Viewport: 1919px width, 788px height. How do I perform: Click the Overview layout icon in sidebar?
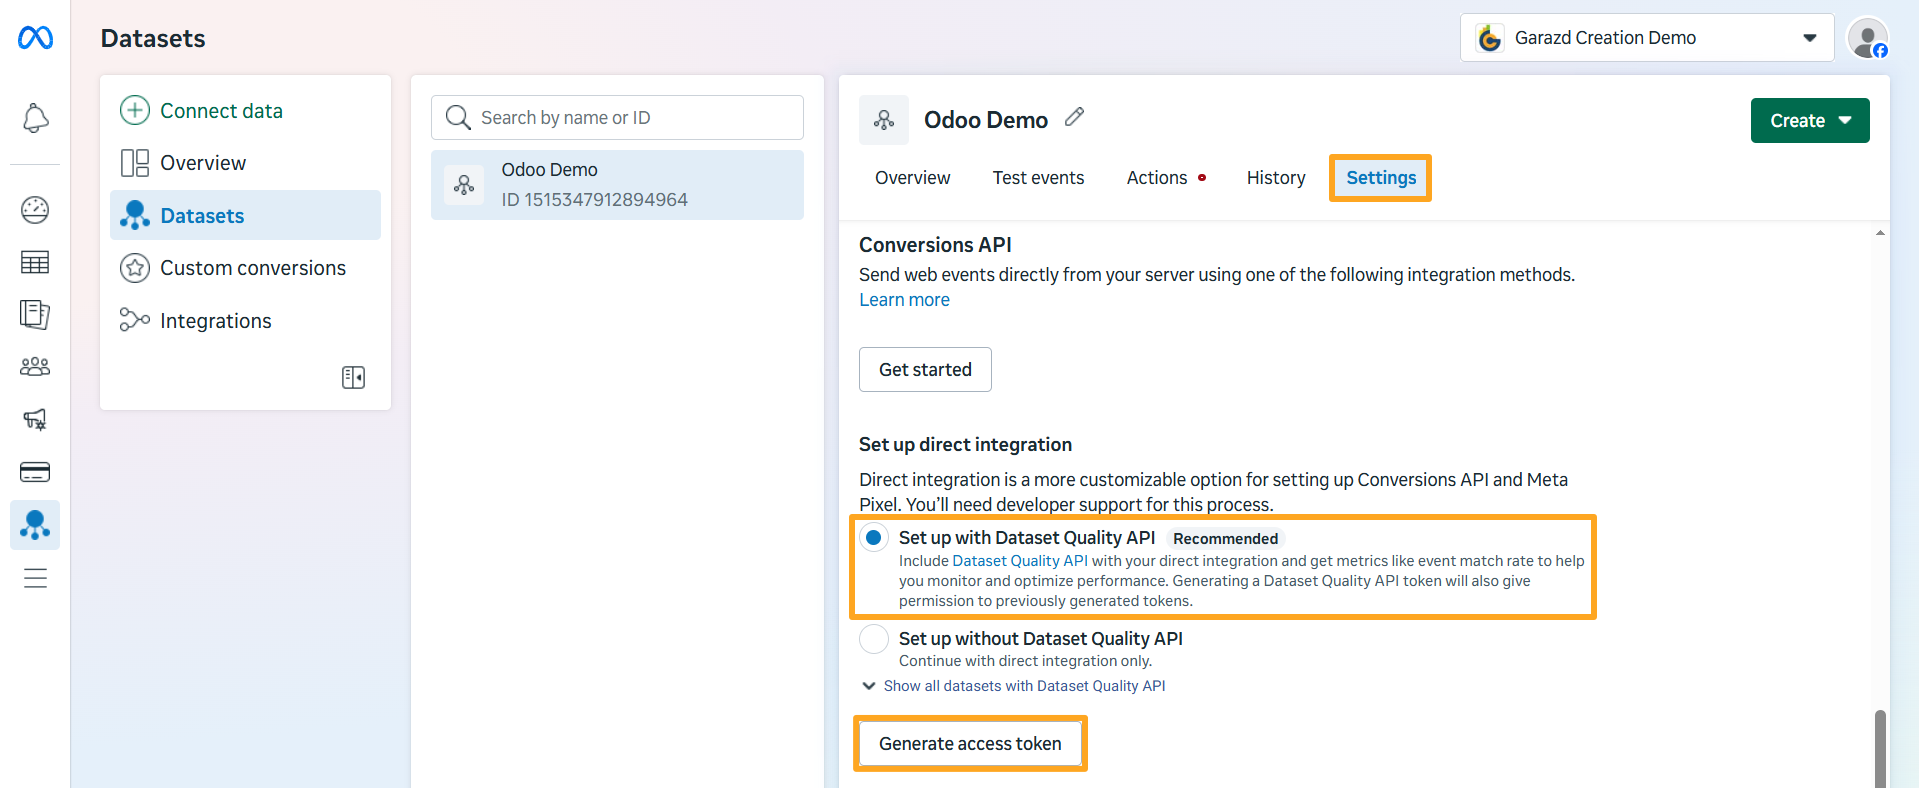tap(135, 163)
